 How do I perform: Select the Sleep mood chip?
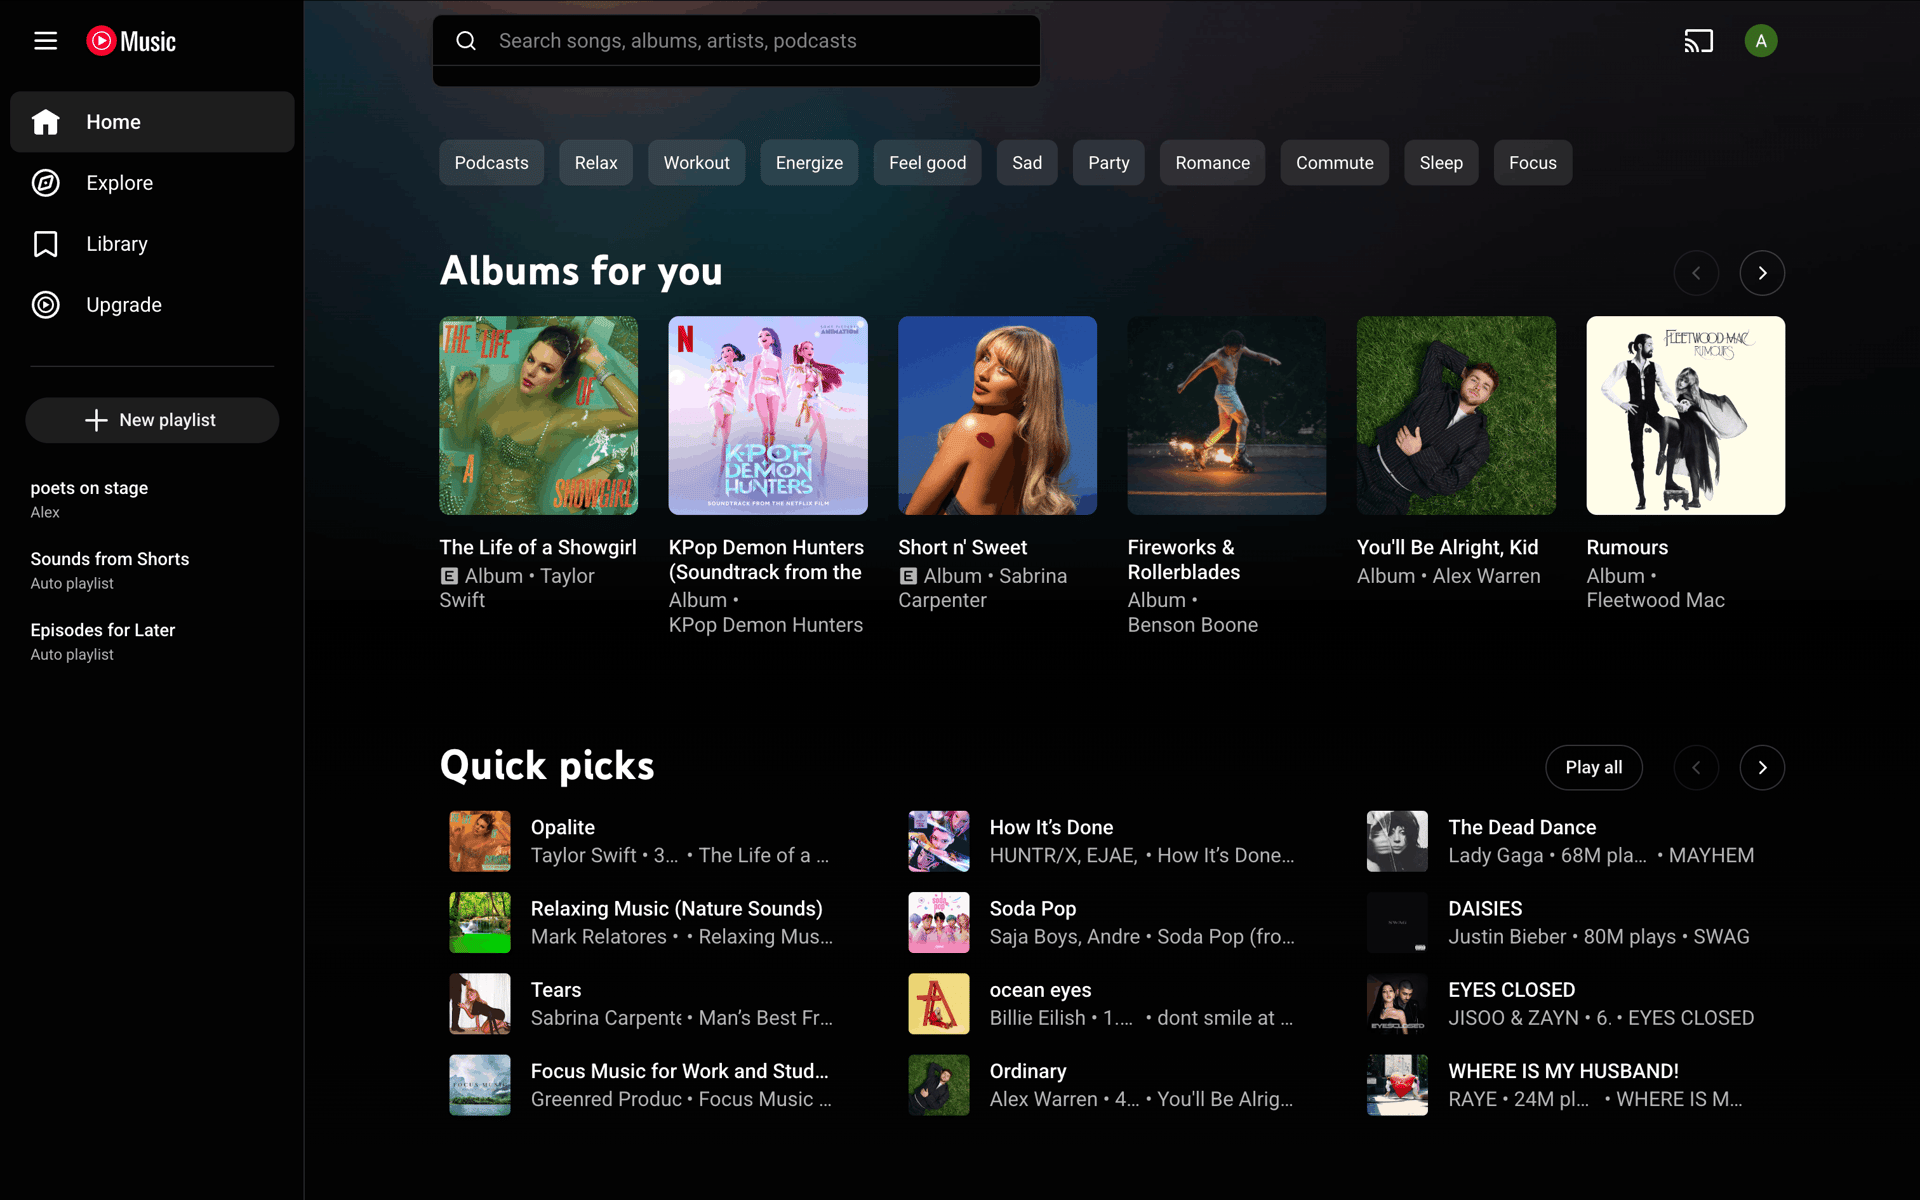tap(1441, 163)
